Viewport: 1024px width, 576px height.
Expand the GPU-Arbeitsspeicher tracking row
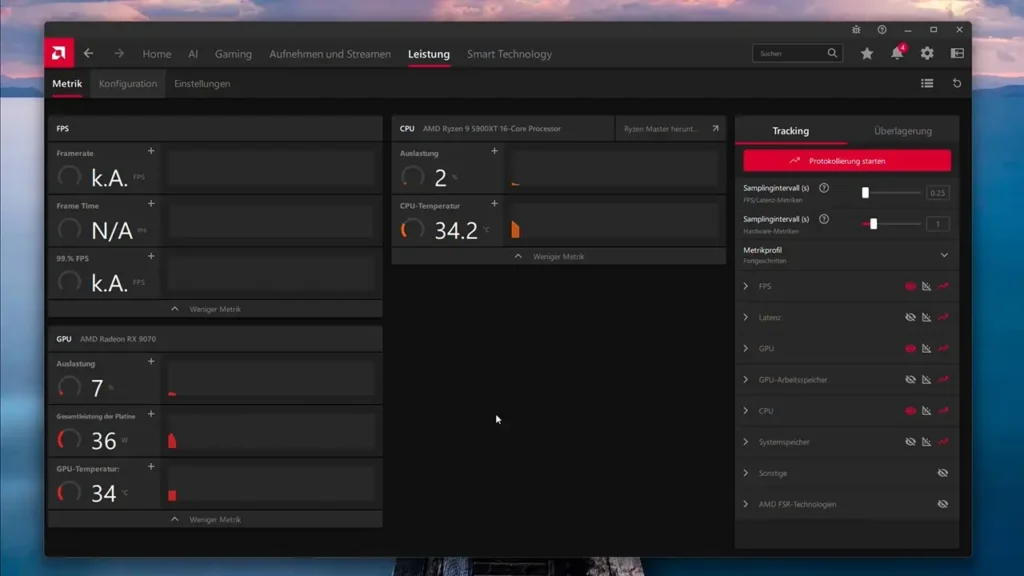[x=745, y=379]
